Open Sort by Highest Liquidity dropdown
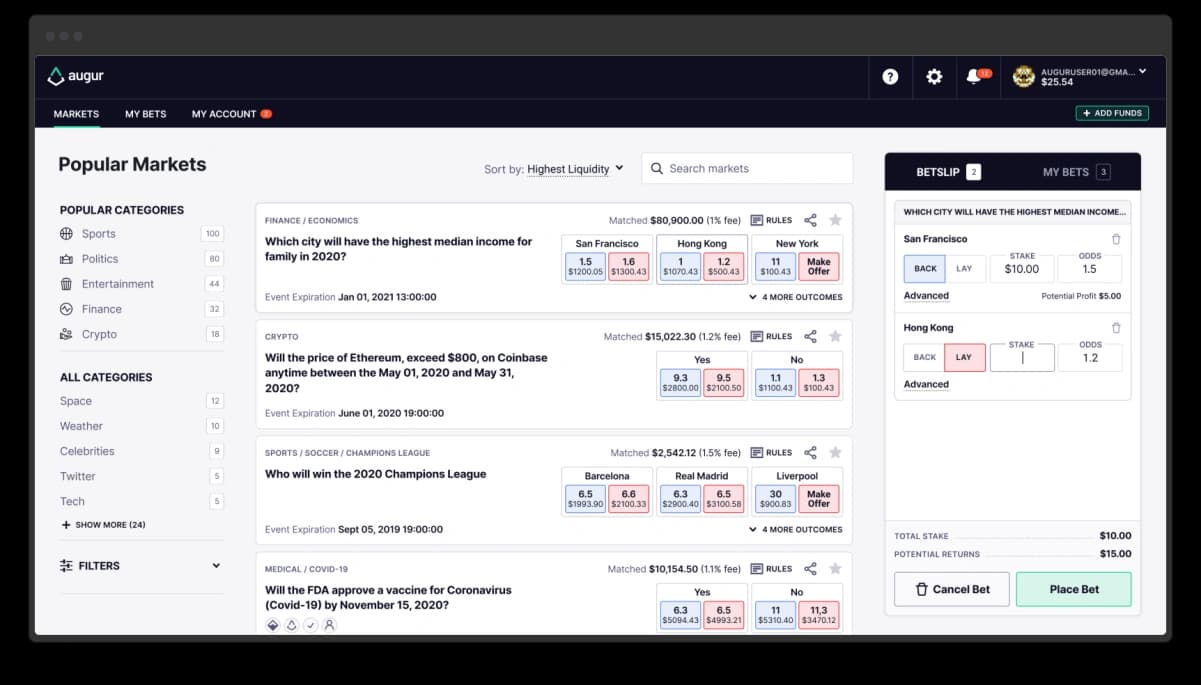This screenshot has width=1201, height=685. (x=575, y=169)
